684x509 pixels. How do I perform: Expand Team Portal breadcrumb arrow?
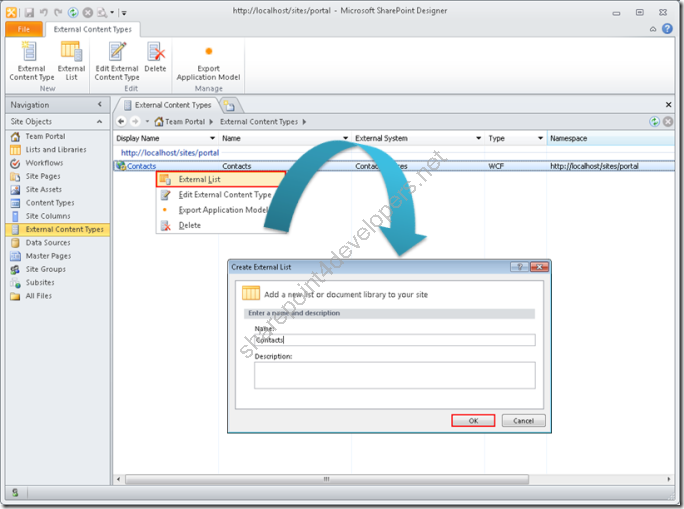[x=211, y=122]
